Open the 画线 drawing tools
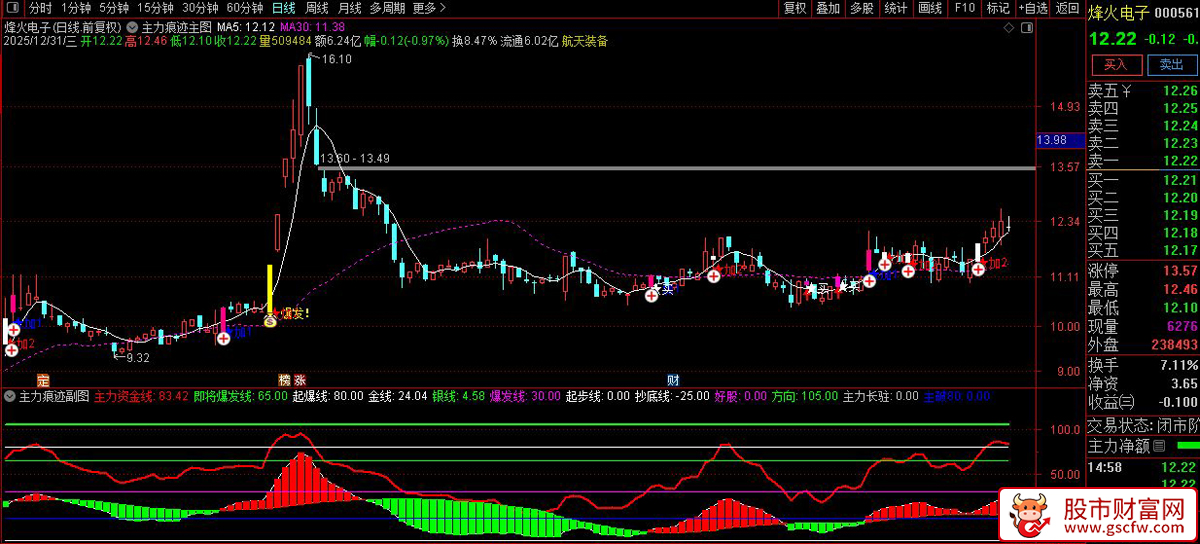 [930, 8]
